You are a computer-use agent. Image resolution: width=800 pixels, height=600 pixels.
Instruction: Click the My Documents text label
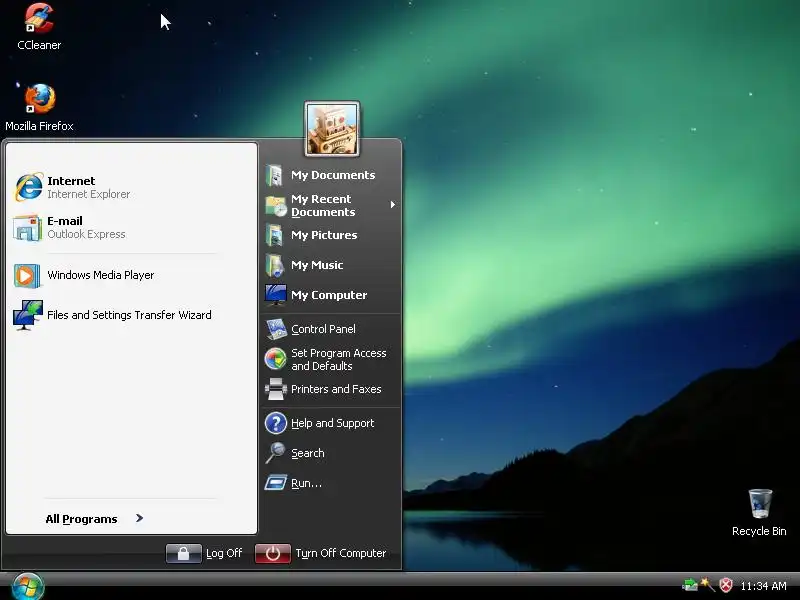click(x=333, y=175)
